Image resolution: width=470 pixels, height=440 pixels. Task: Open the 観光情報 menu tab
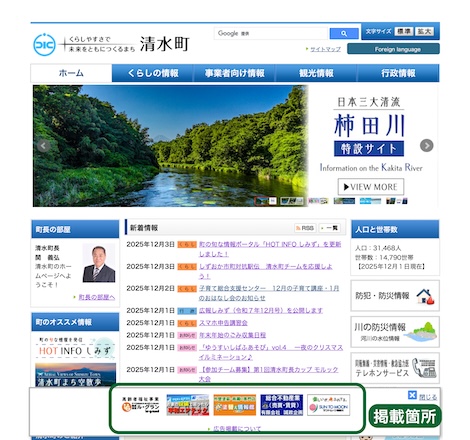click(316, 73)
